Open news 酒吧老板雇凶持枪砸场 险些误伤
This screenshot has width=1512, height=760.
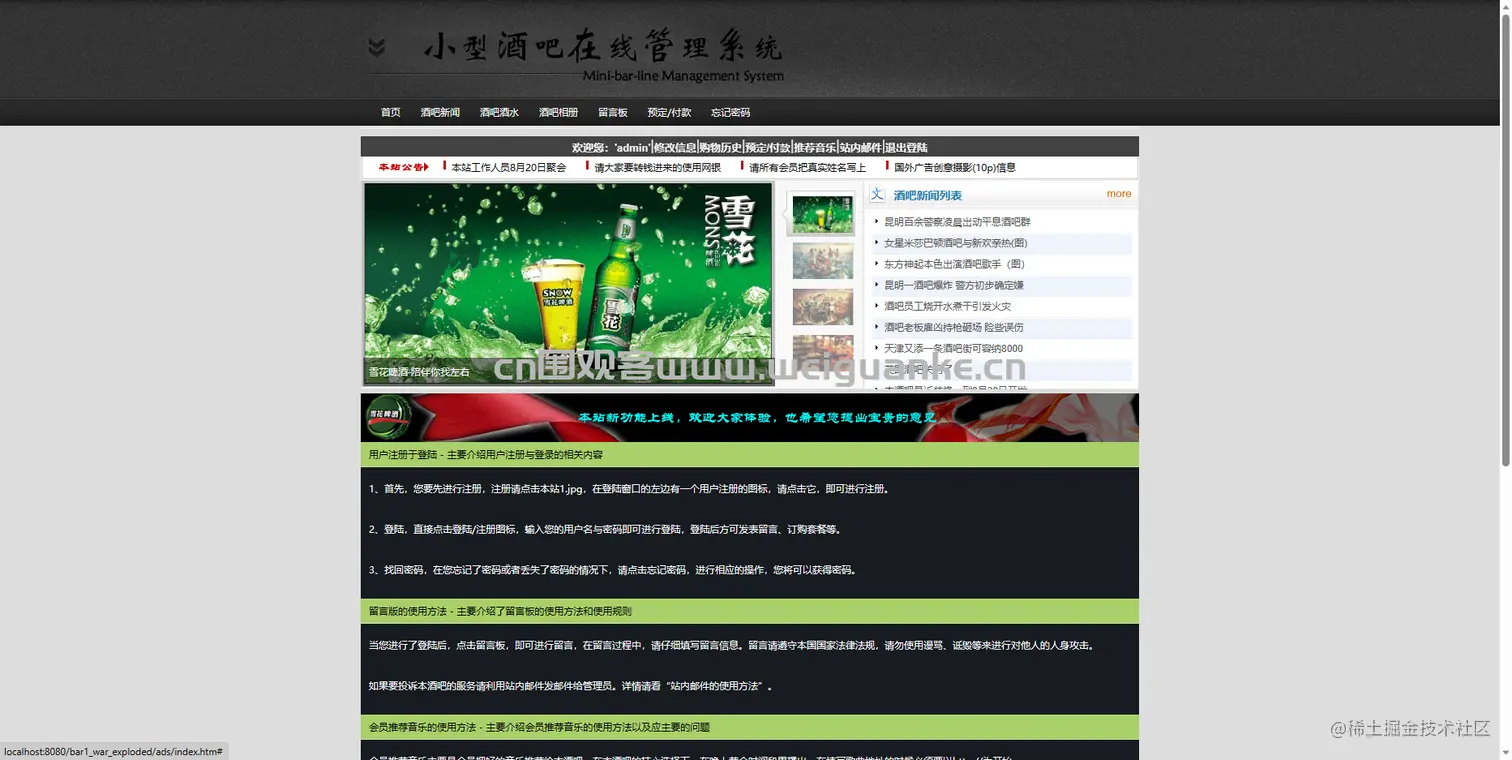[x=954, y=327]
